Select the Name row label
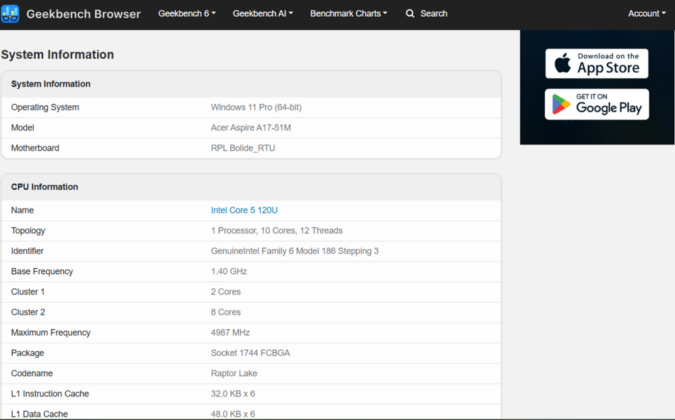The image size is (675, 420). point(22,210)
